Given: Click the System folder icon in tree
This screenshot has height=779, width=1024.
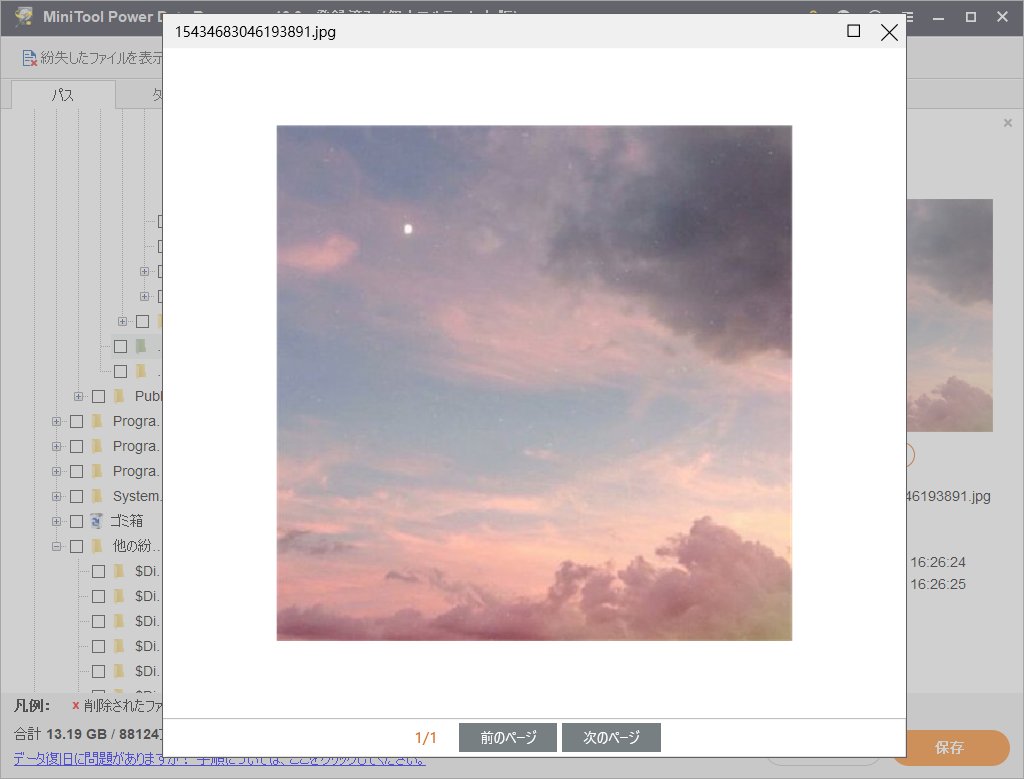Looking at the screenshot, I should tap(97, 496).
